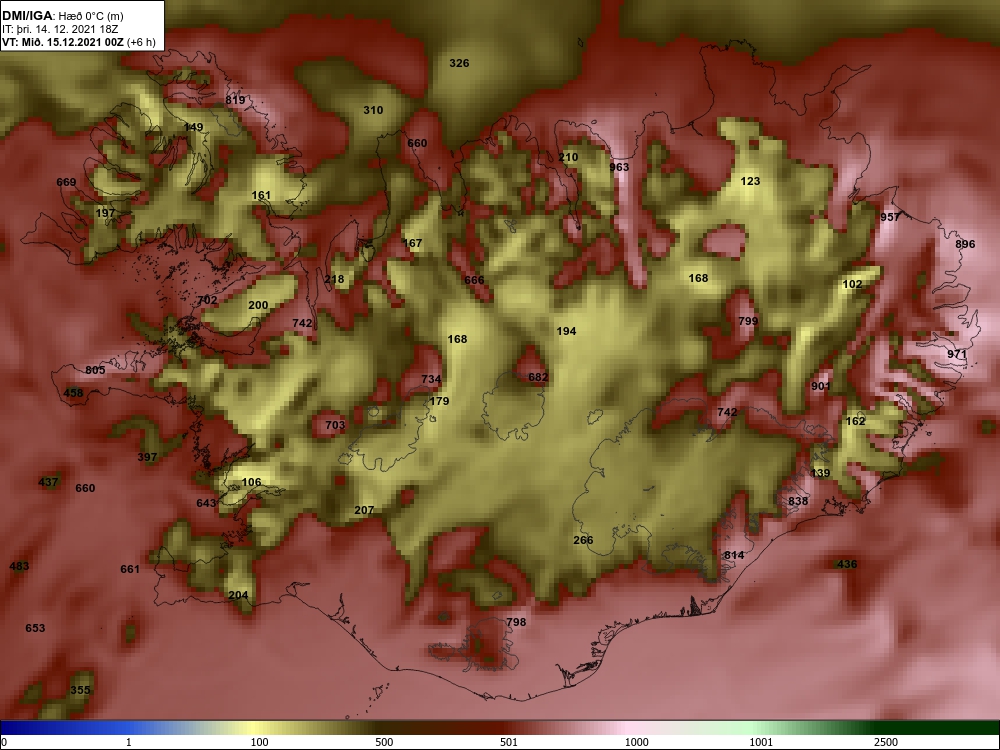Select the 207 value
Viewport: 1000px width, 750px height.
click(364, 510)
